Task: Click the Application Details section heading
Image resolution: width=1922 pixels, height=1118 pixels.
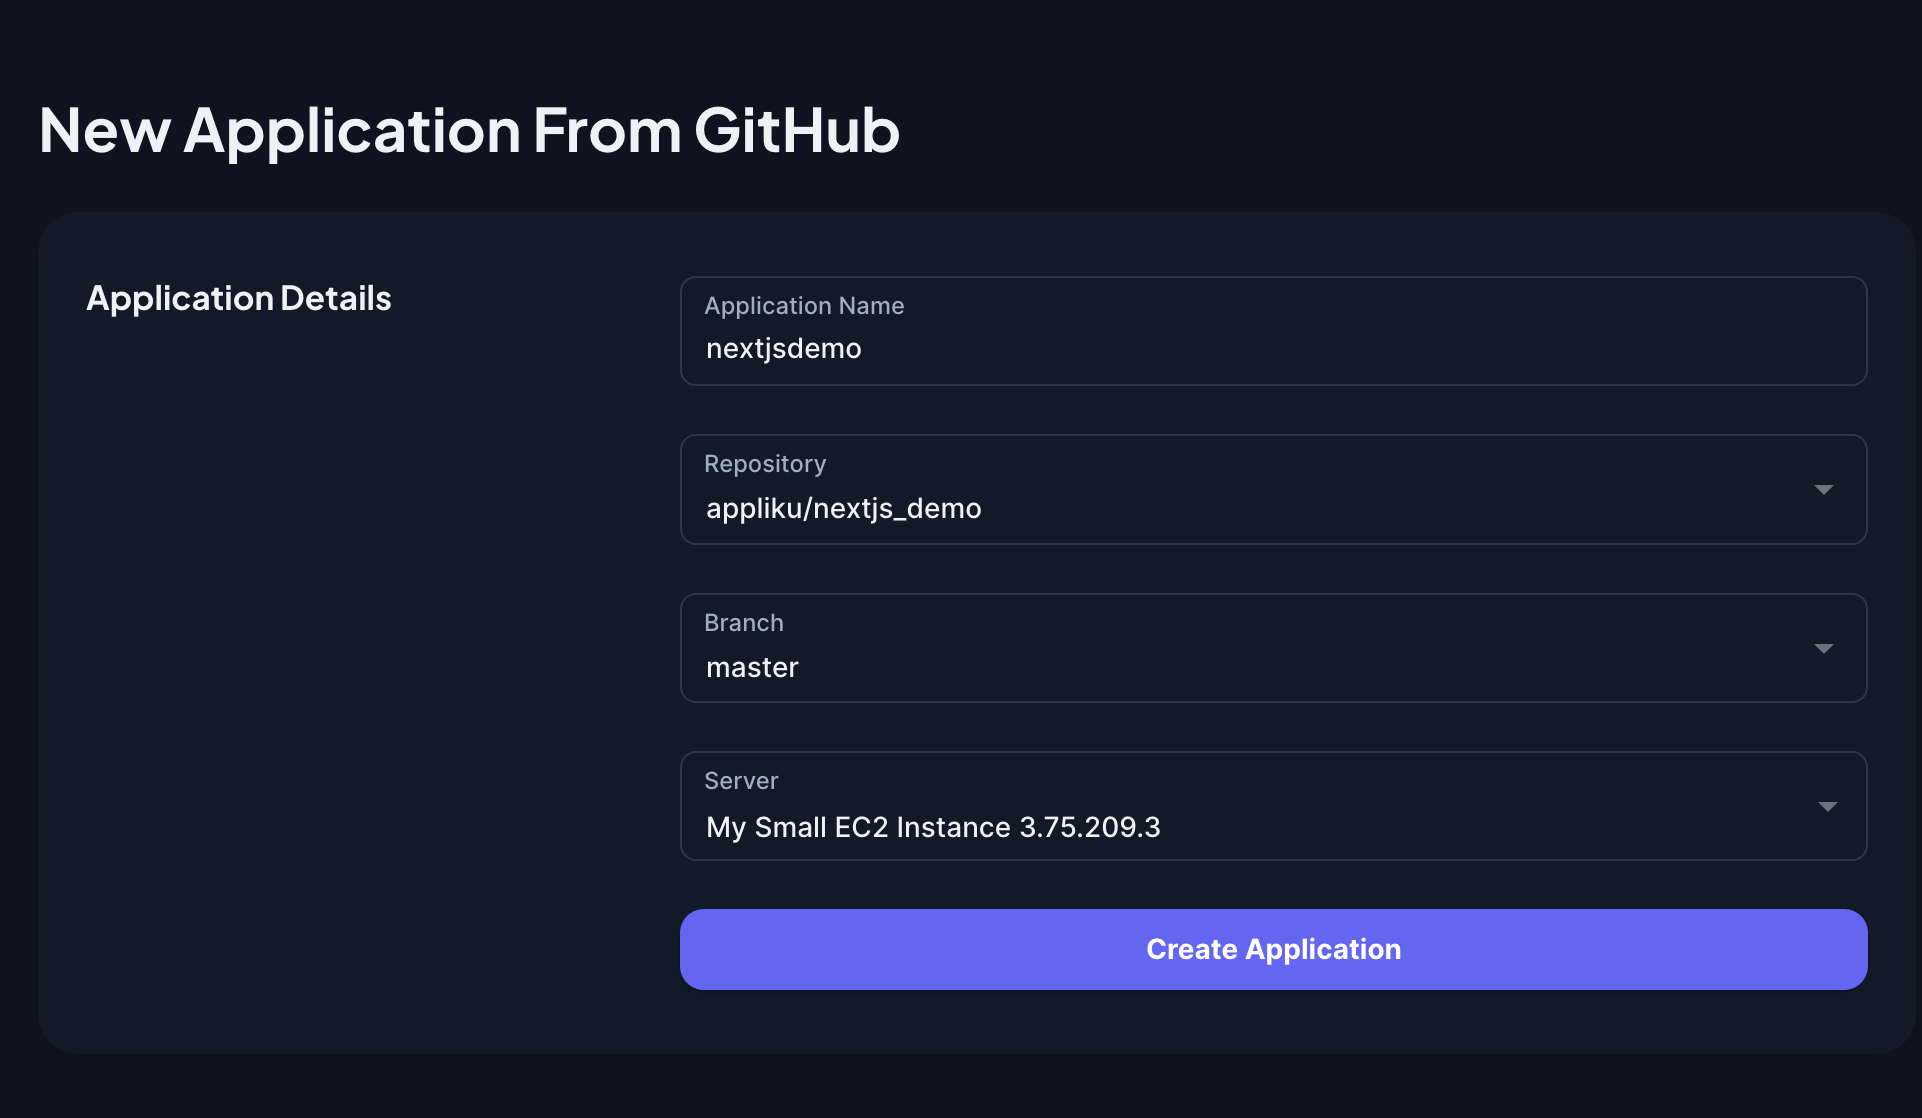Action: point(239,298)
